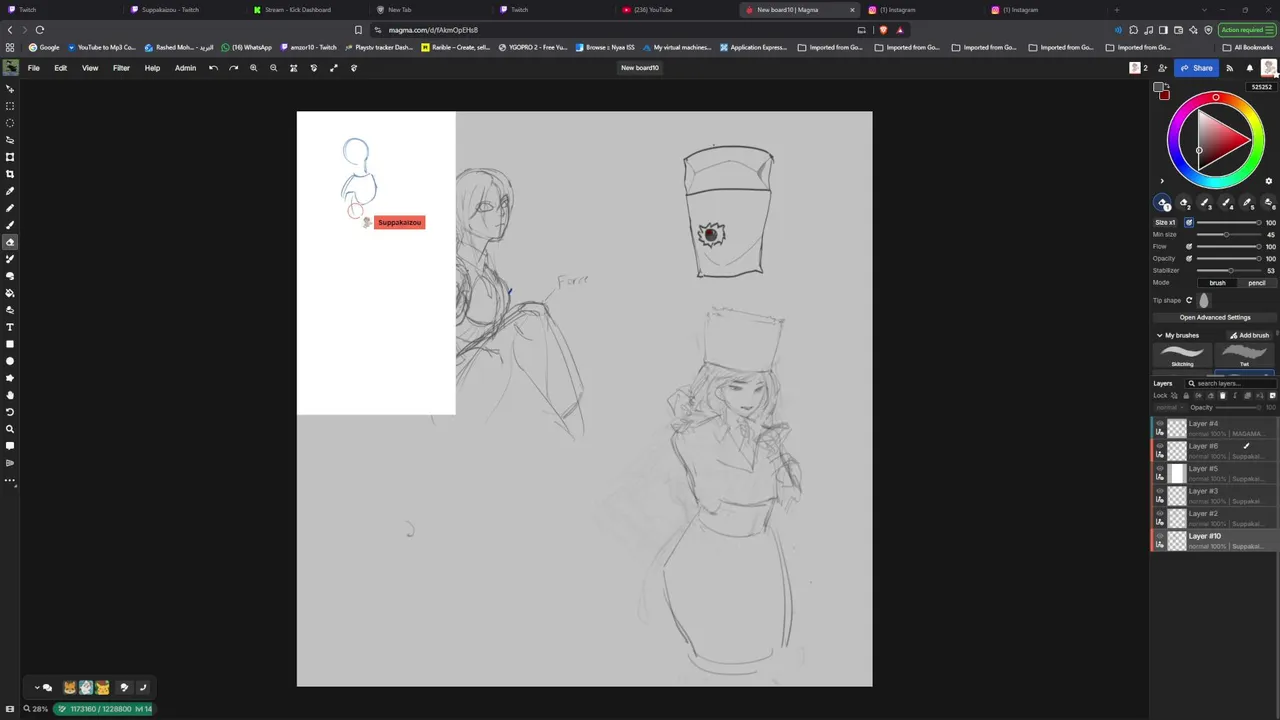The height and width of the screenshot is (720, 1280).
Task: Select the Text tool
Action: click(10, 327)
